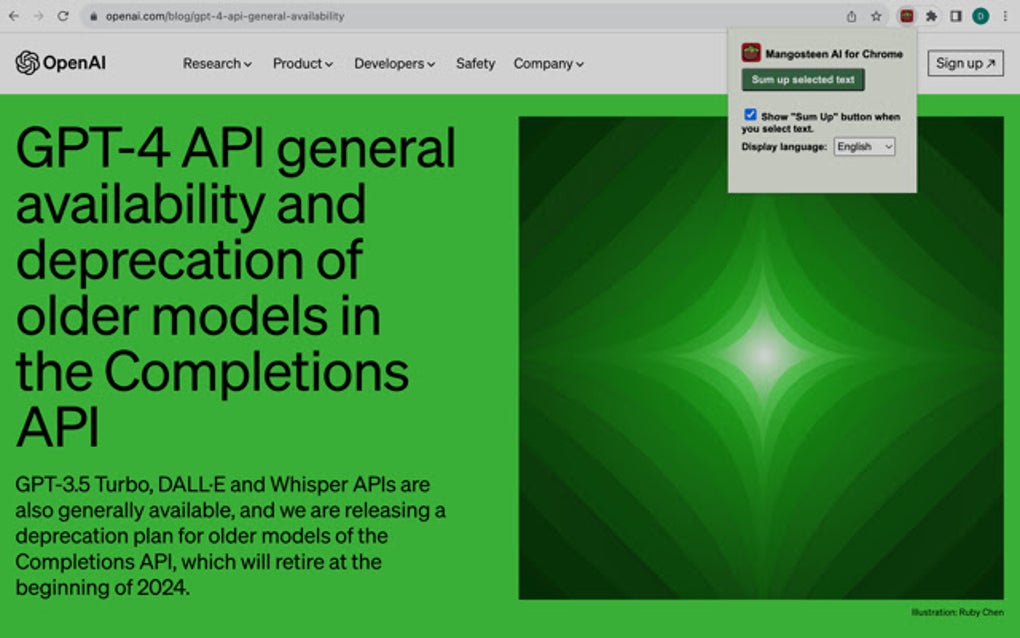
Task: Bookmark this page with the star
Action: click(876, 16)
